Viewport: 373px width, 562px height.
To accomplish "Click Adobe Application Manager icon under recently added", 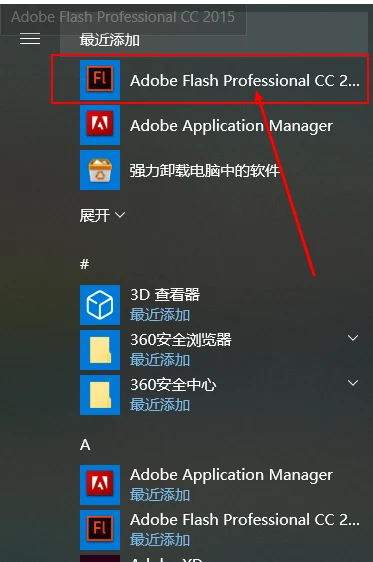I will coord(100,125).
